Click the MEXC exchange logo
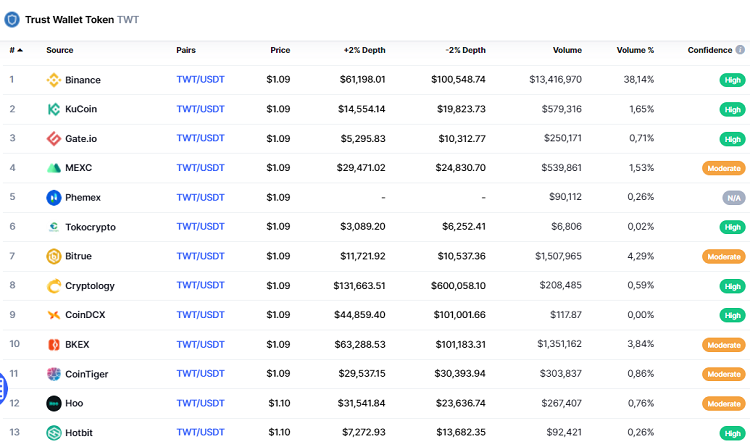The width and height of the screenshot is (750, 447). (x=54, y=168)
